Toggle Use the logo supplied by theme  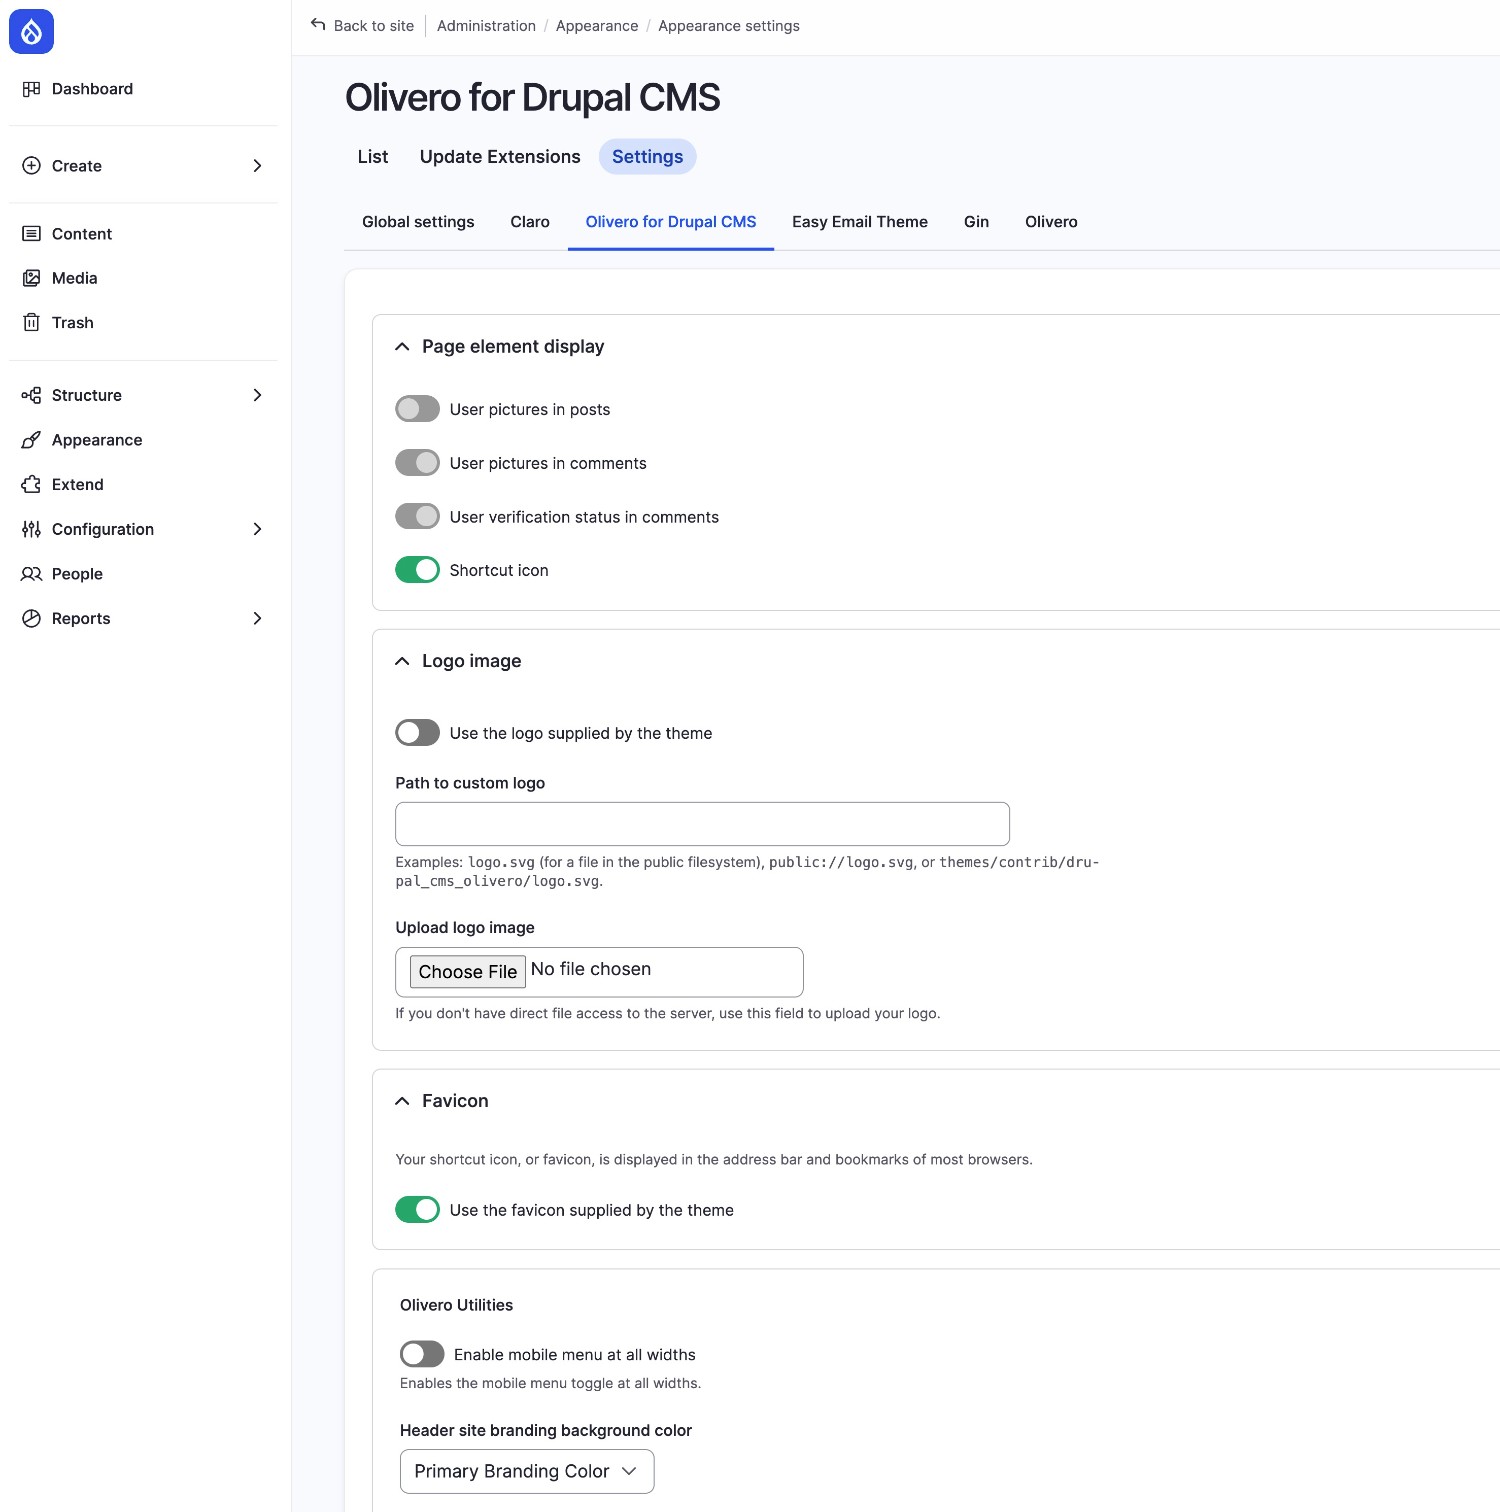coord(417,733)
